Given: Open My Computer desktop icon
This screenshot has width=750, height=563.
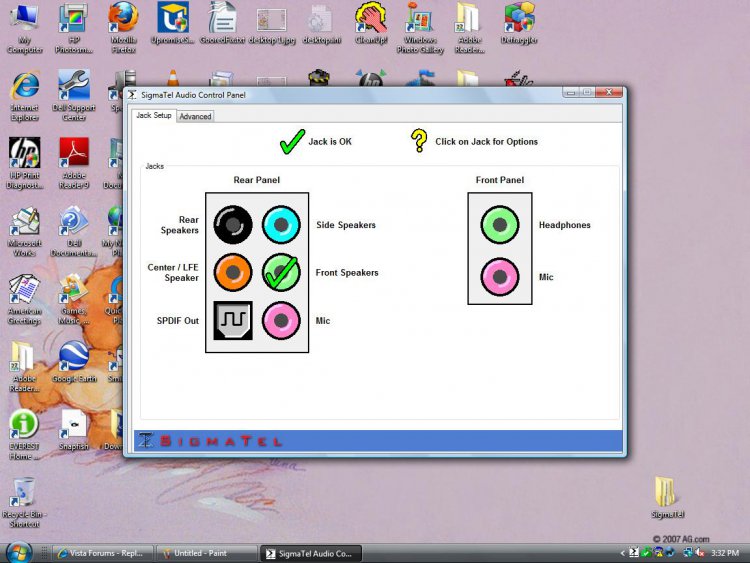Looking at the screenshot, I should [24, 28].
